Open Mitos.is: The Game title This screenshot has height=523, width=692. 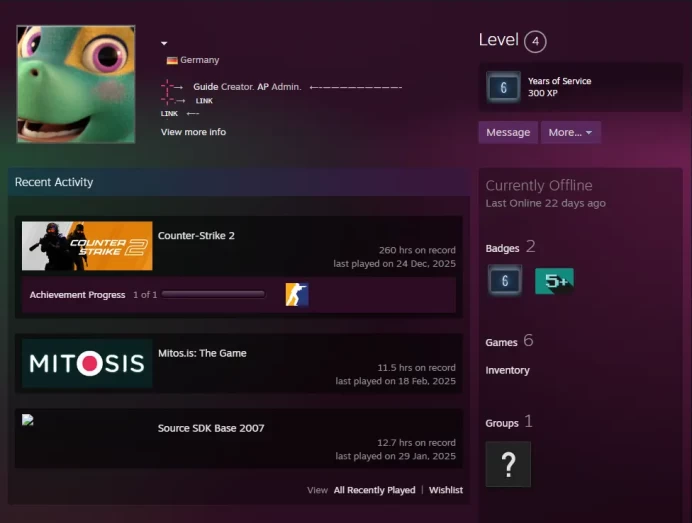point(202,353)
